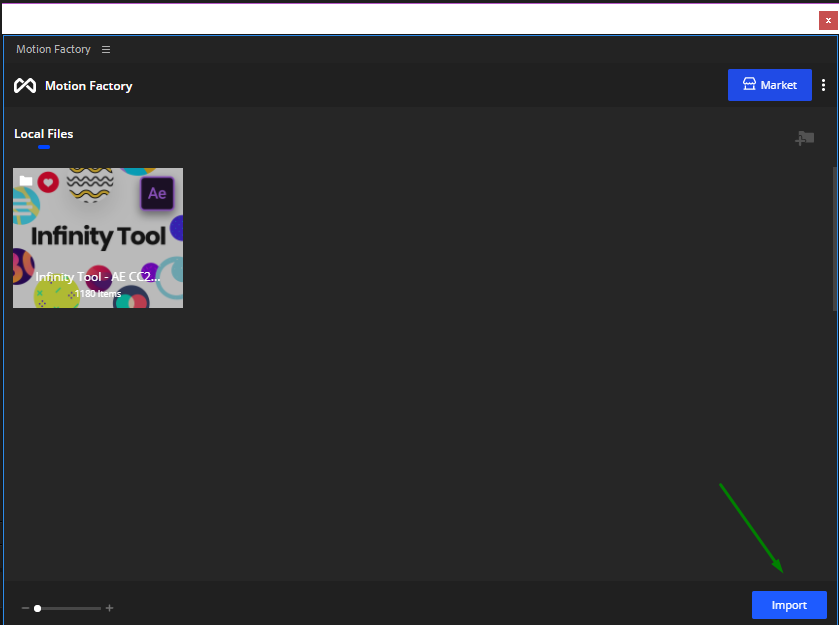The image size is (839, 625).
Task: Increase thumbnail size with plus icon
Action: click(109, 608)
